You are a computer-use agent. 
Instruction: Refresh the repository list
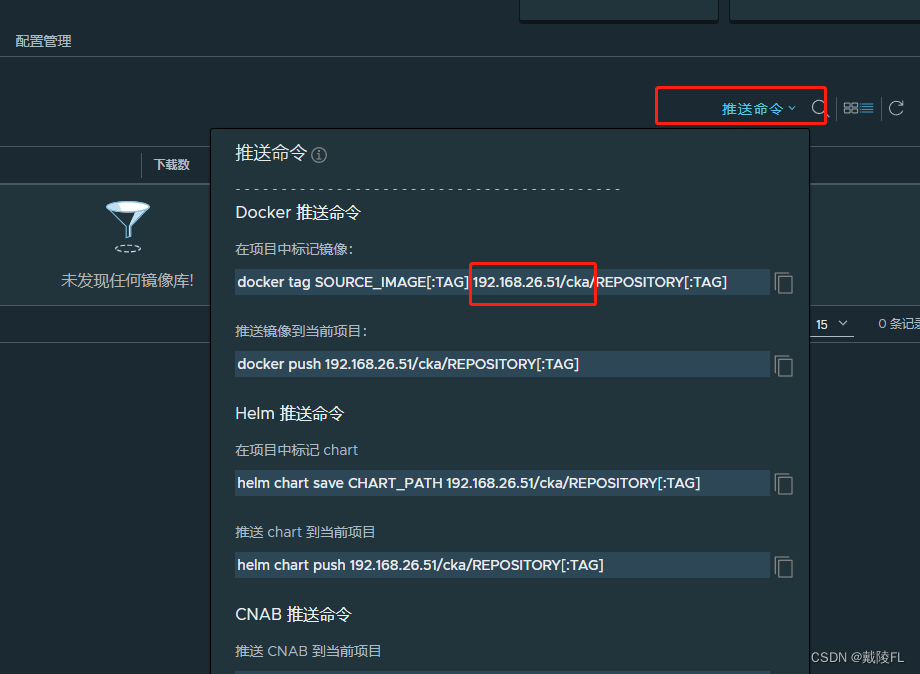click(896, 108)
